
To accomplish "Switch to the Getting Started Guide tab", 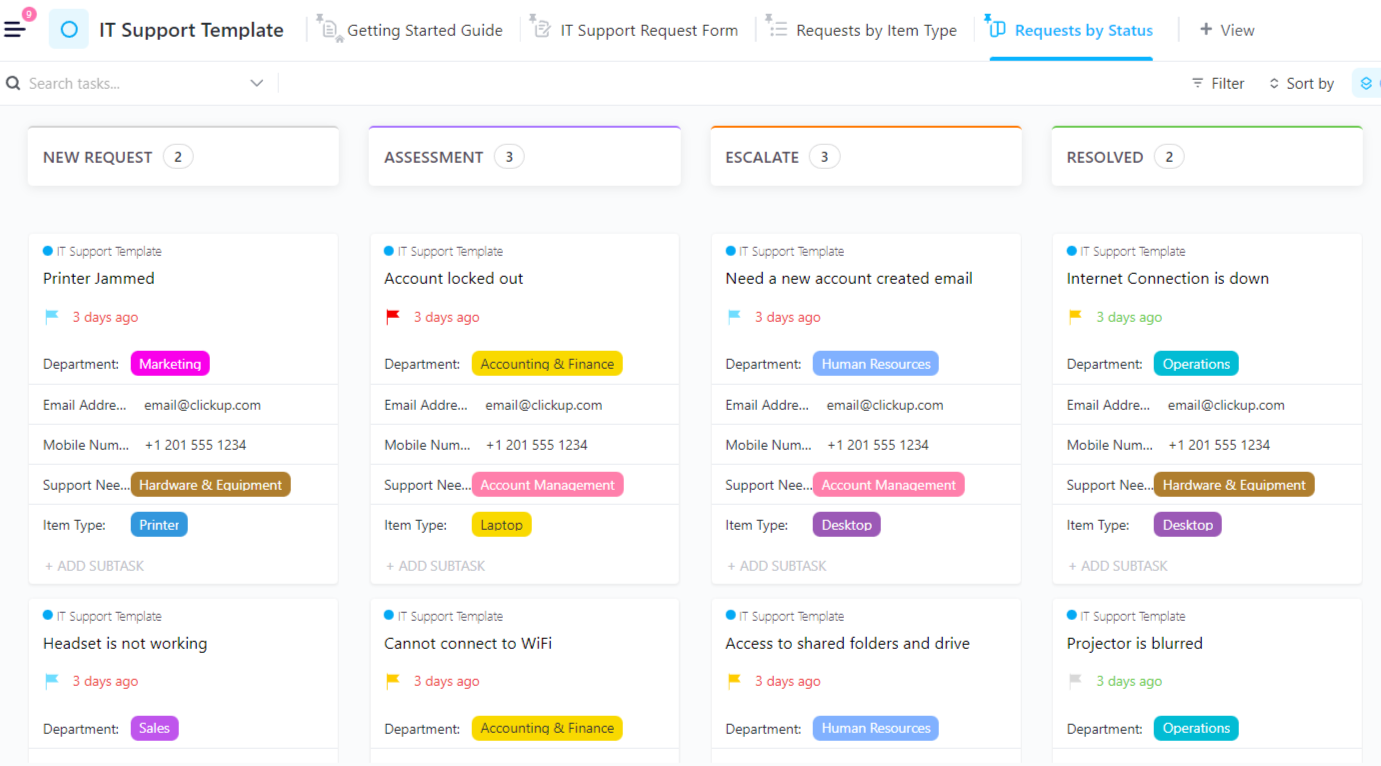I will click(x=424, y=29).
